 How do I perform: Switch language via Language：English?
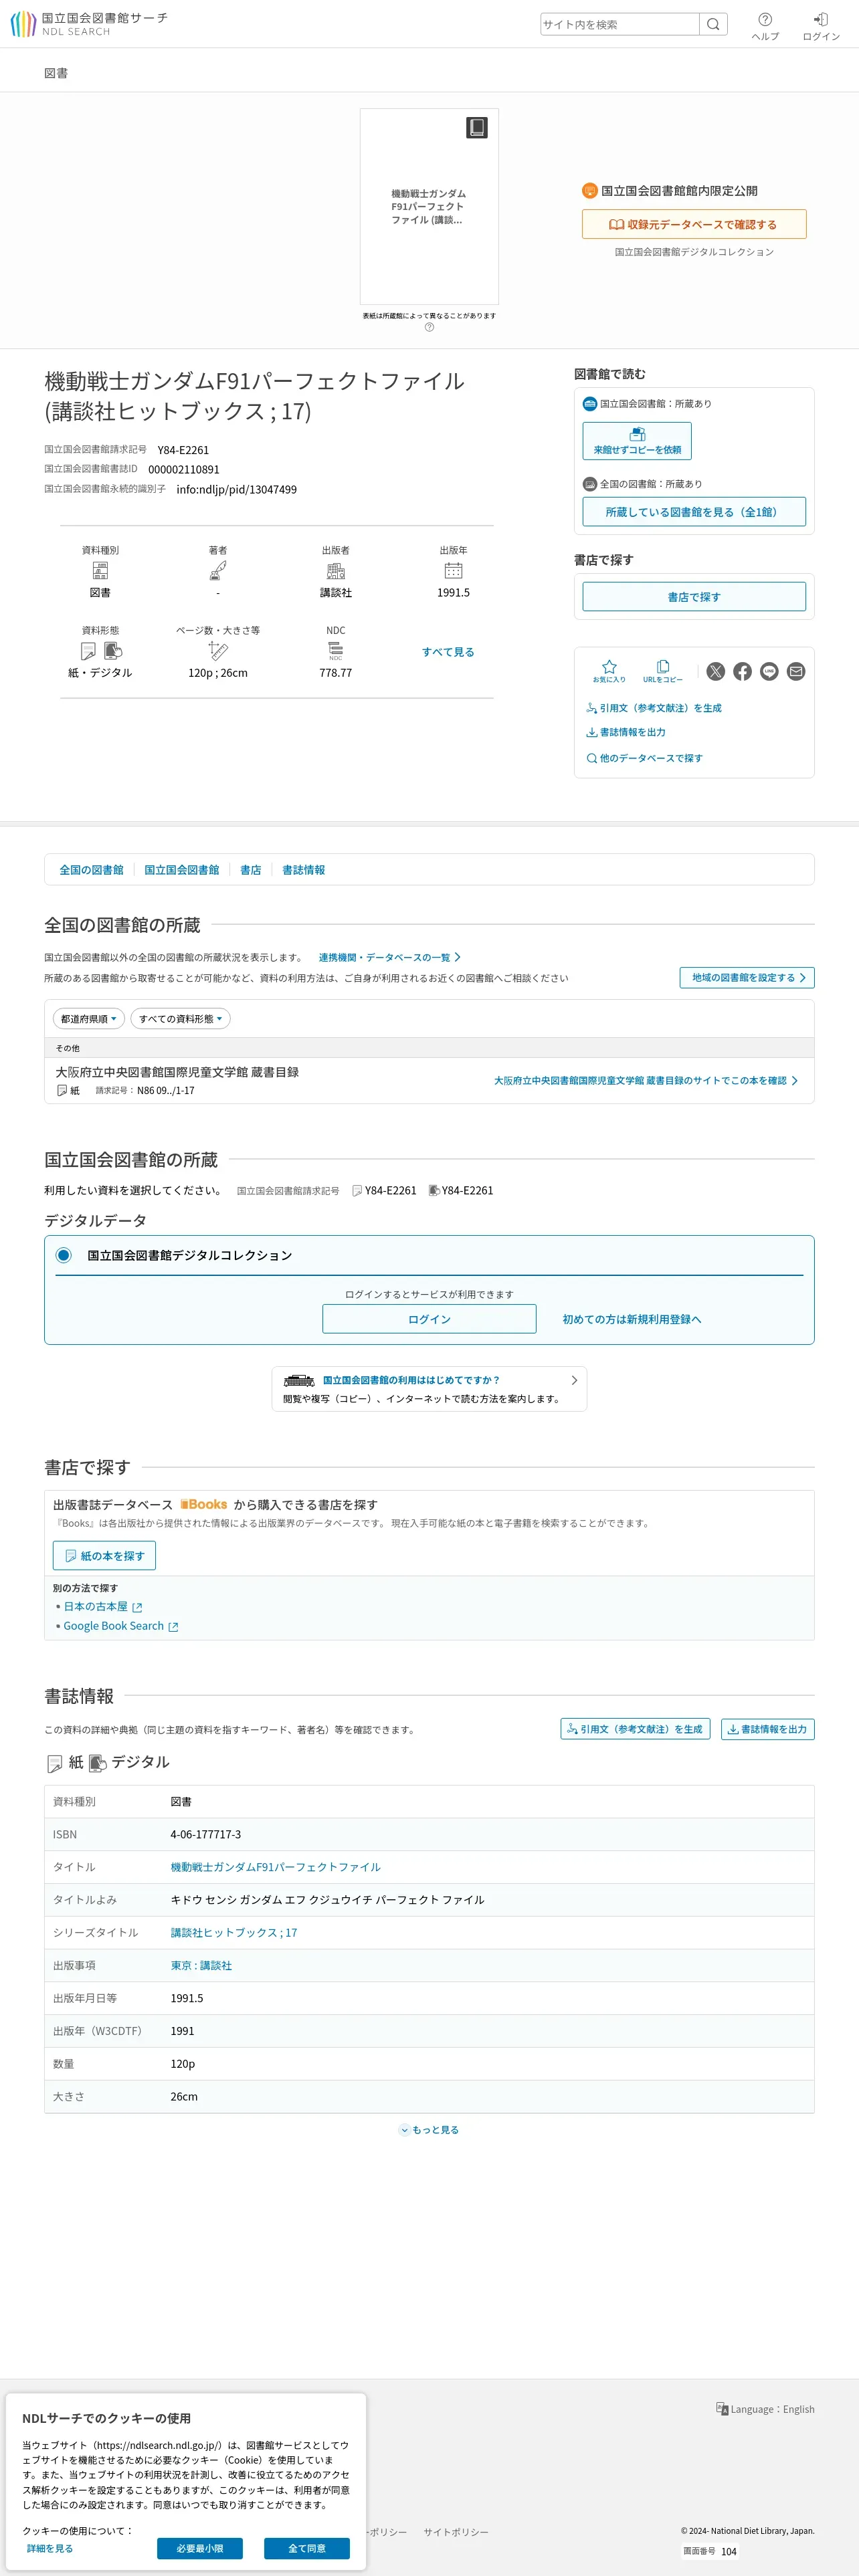[766, 2409]
